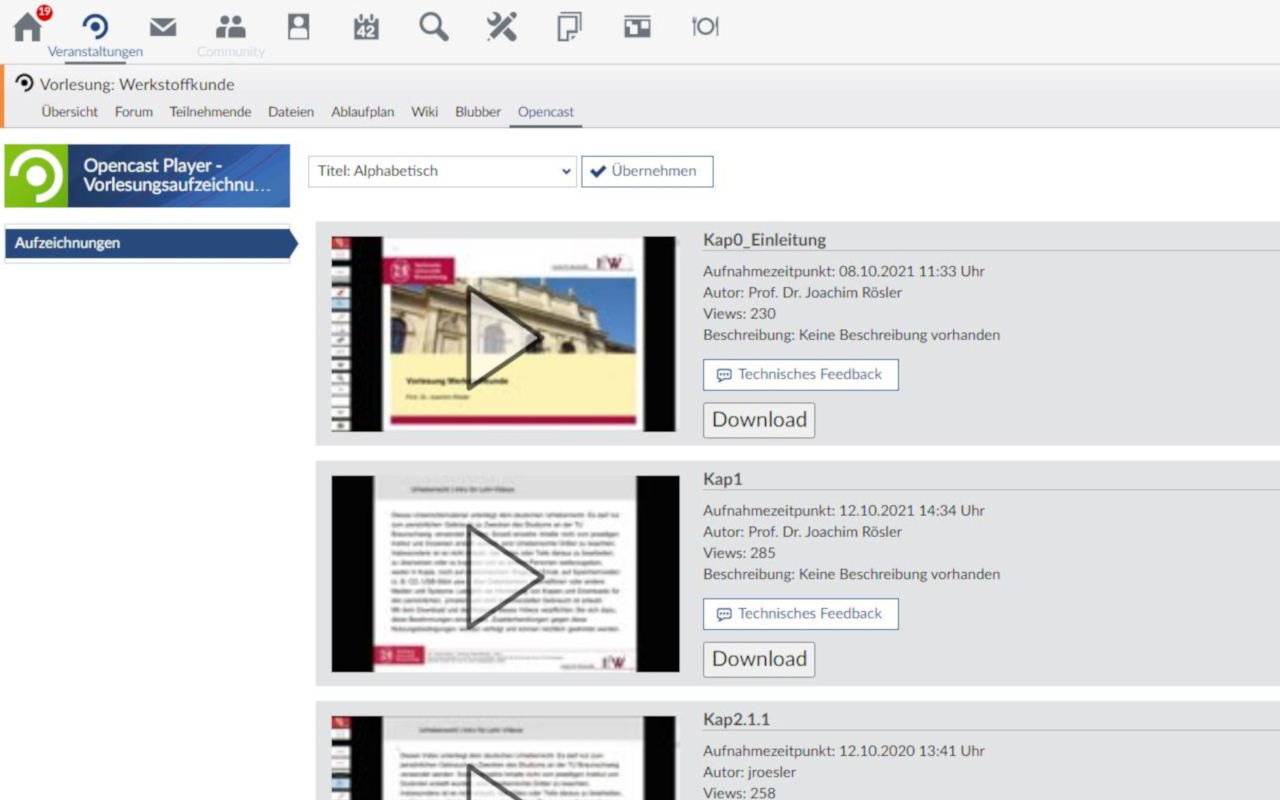Play the Kap0_Einleitung video thumbnail
This screenshot has width=1280, height=800.
[504, 334]
